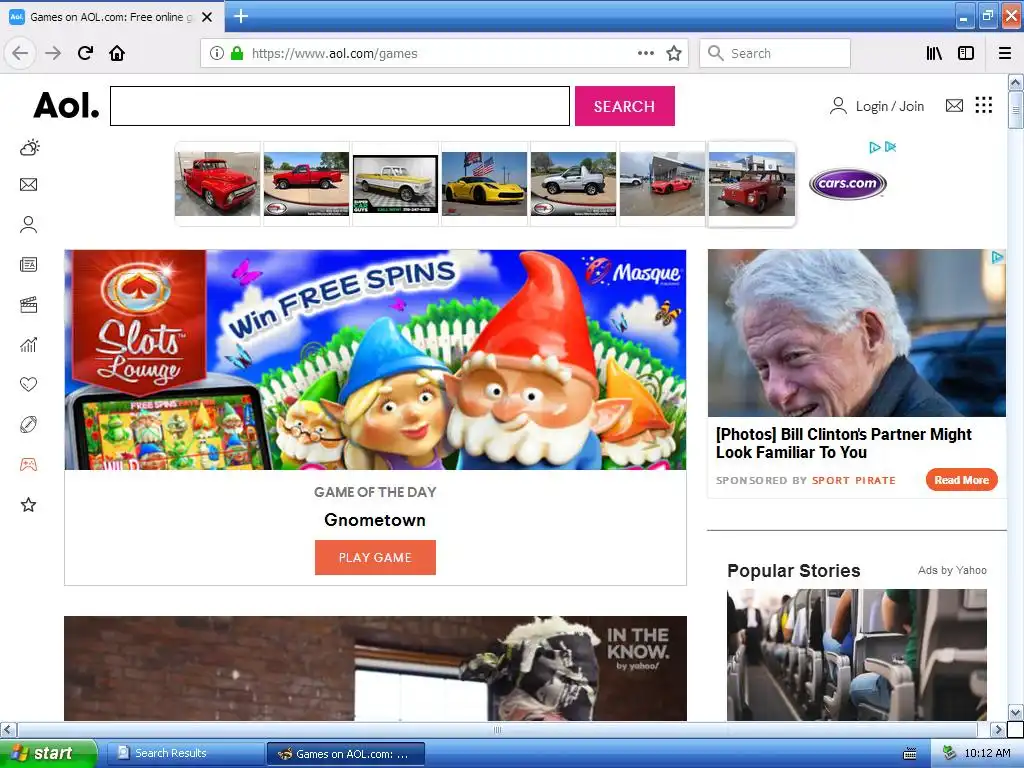
Task: Click the keyboard icon in taskbar
Action: click(x=910, y=754)
